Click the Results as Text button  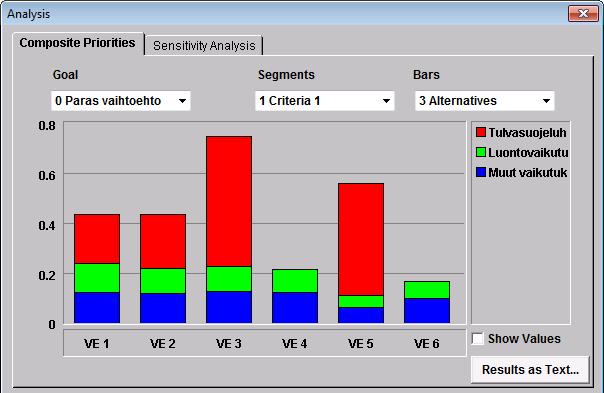click(530, 370)
